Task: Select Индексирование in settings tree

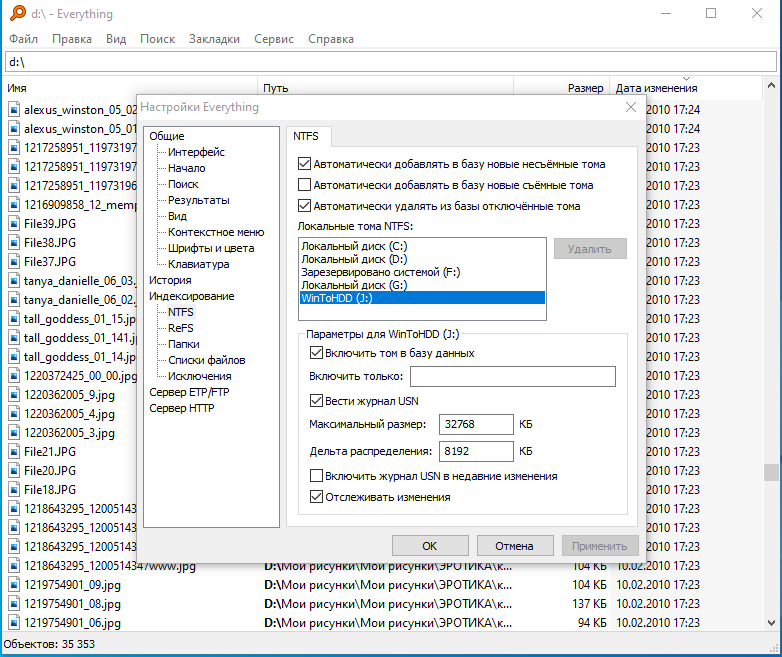Action: pos(192,296)
